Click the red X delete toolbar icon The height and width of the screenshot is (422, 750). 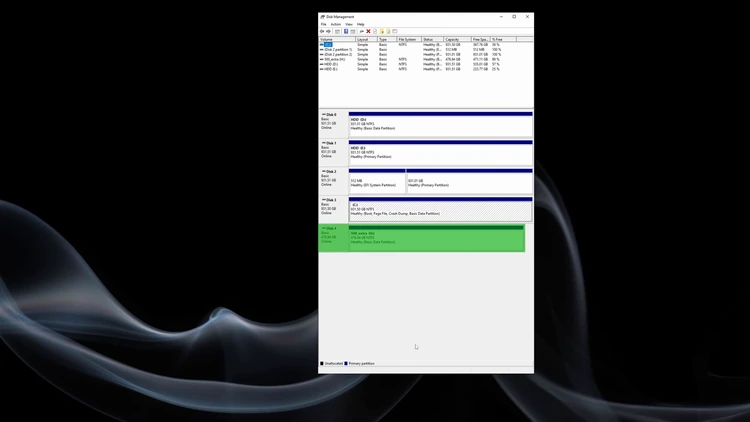coord(368,31)
